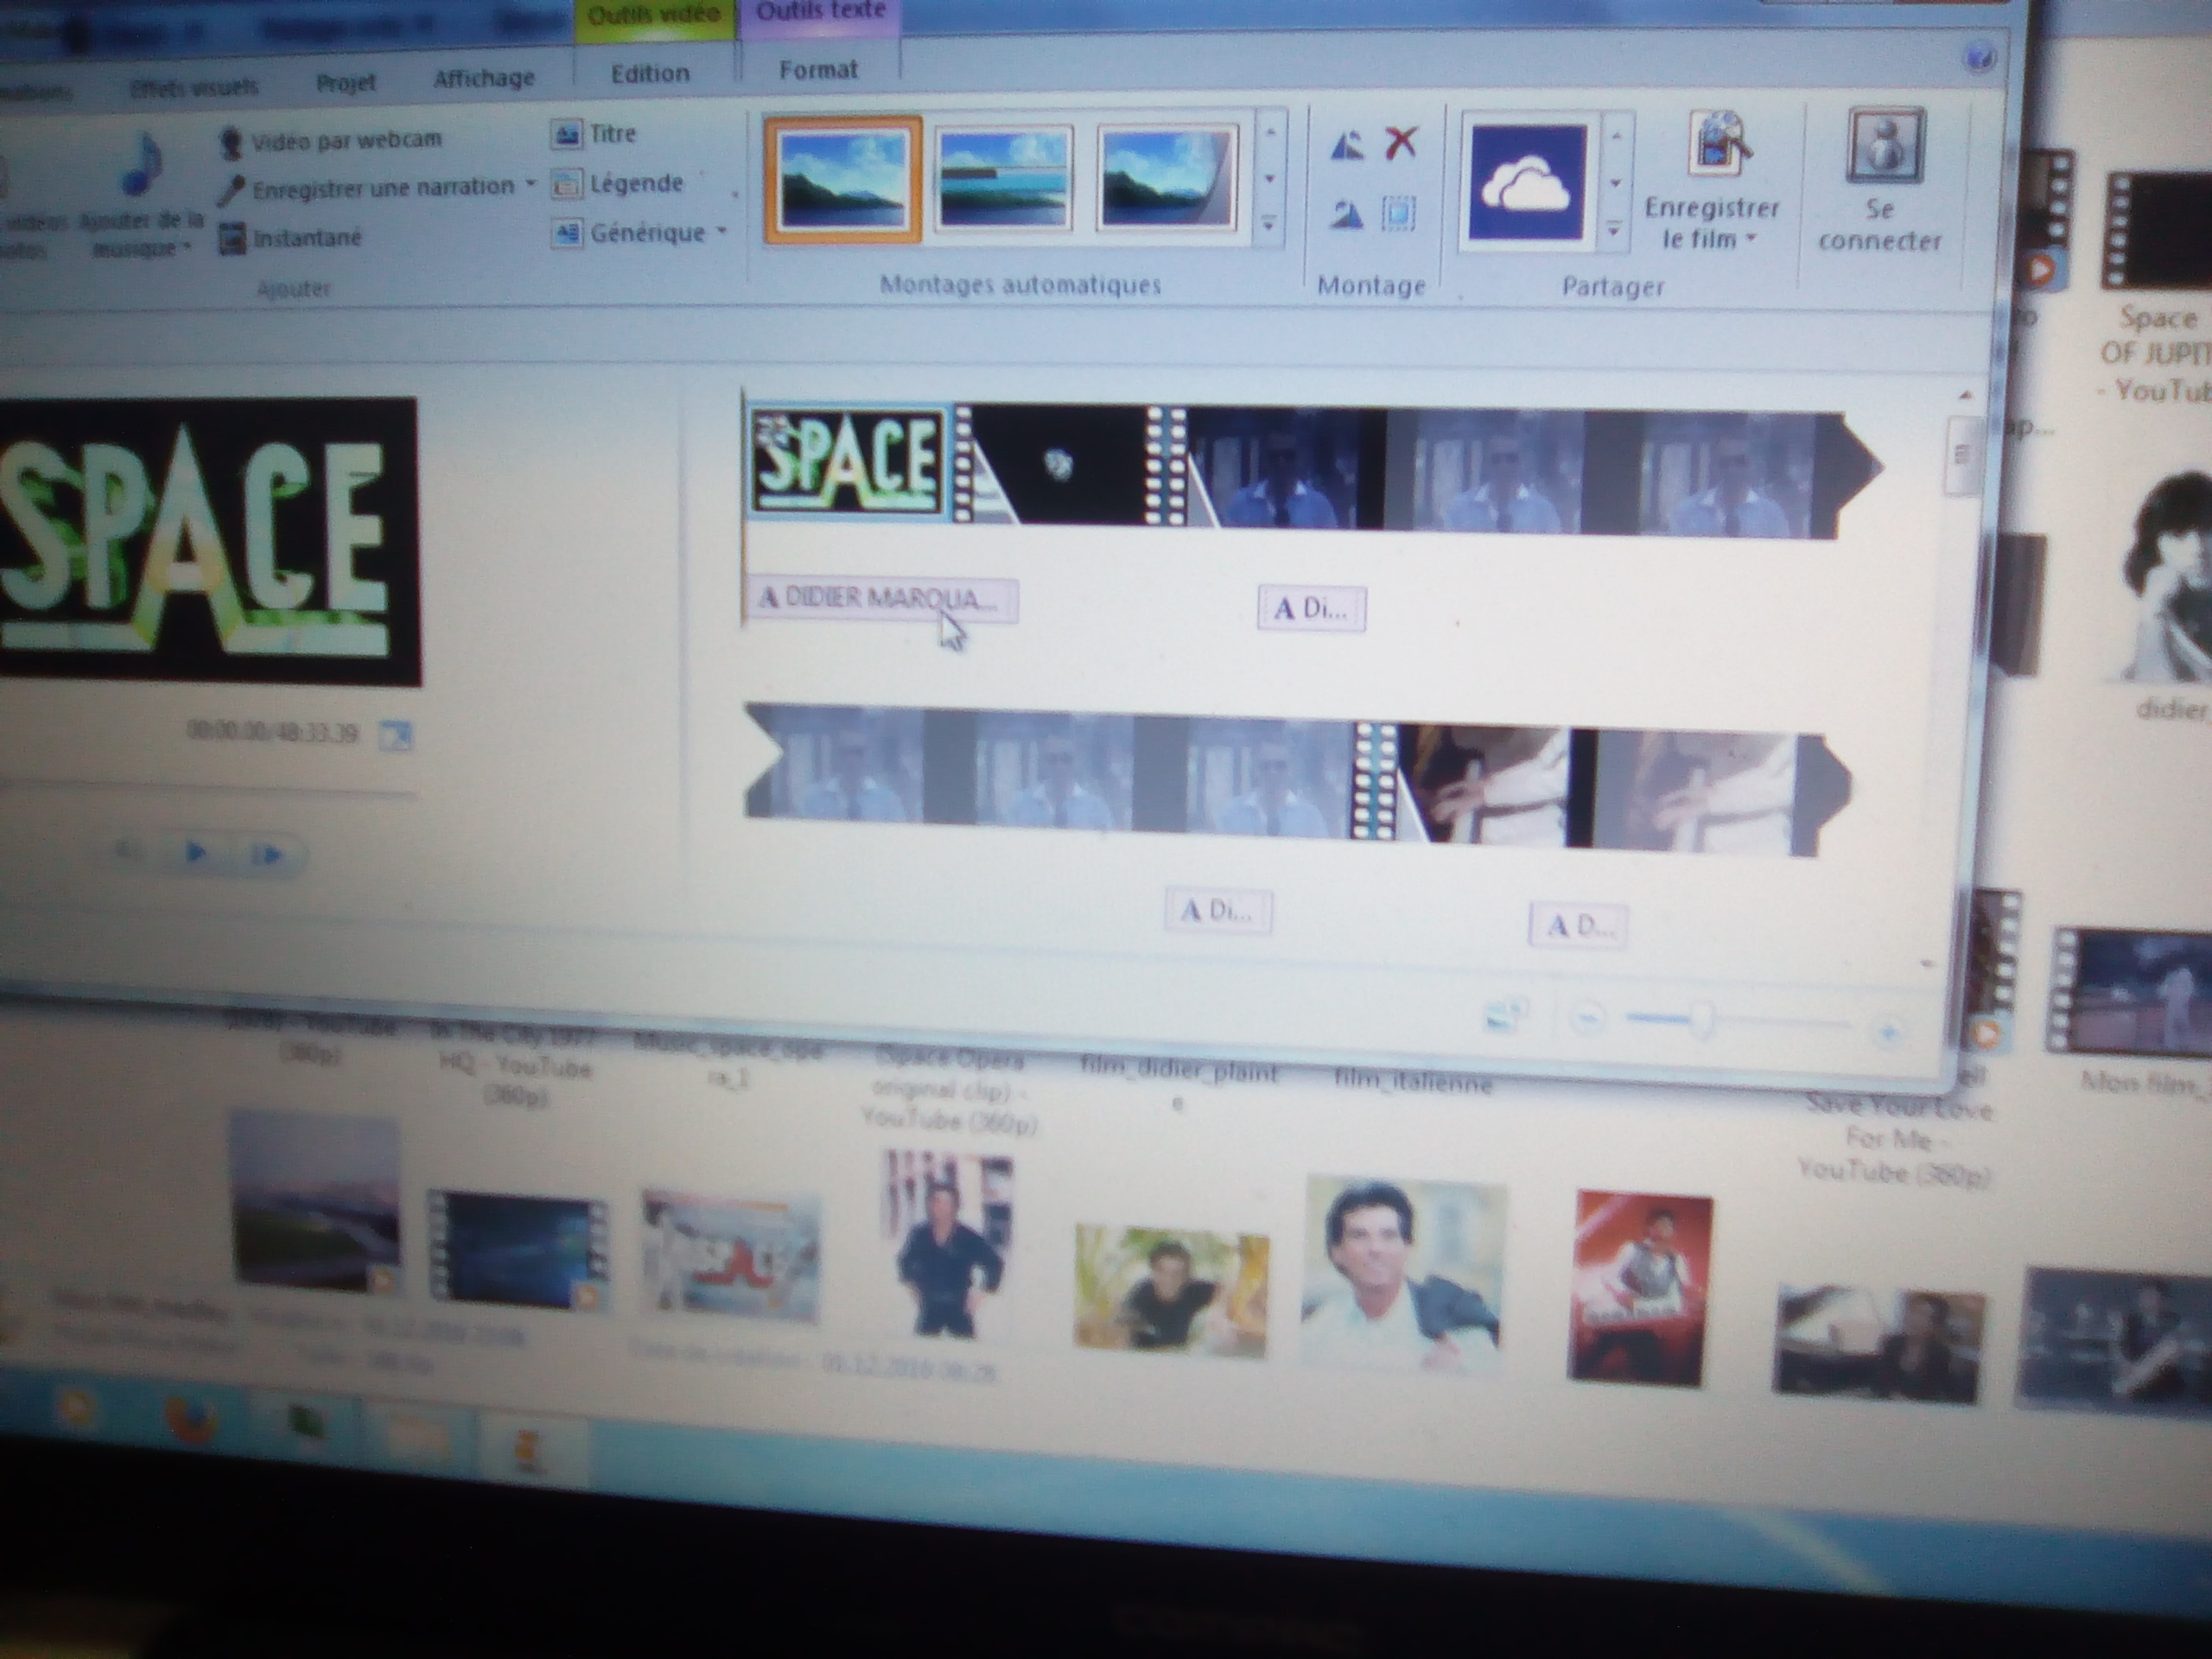The width and height of the screenshot is (2212, 1659).
Task: Expand the Partager gallery options
Action: click(x=1614, y=231)
